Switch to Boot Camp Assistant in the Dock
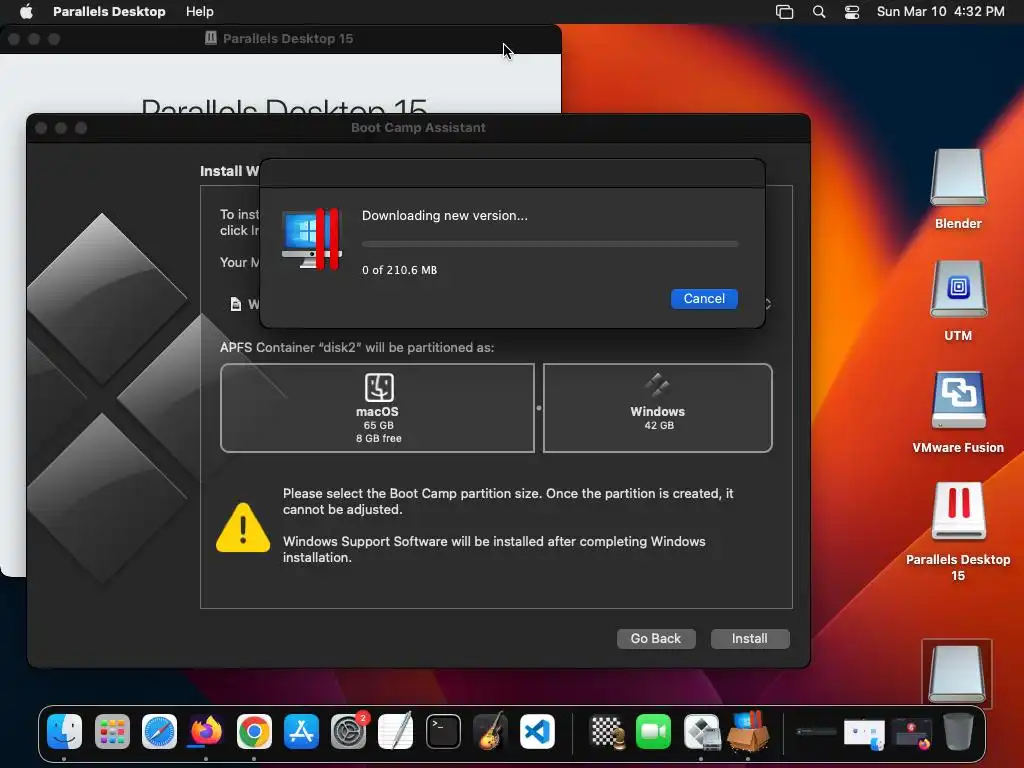The width and height of the screenshot is (1024, 768). pos(701,731)
